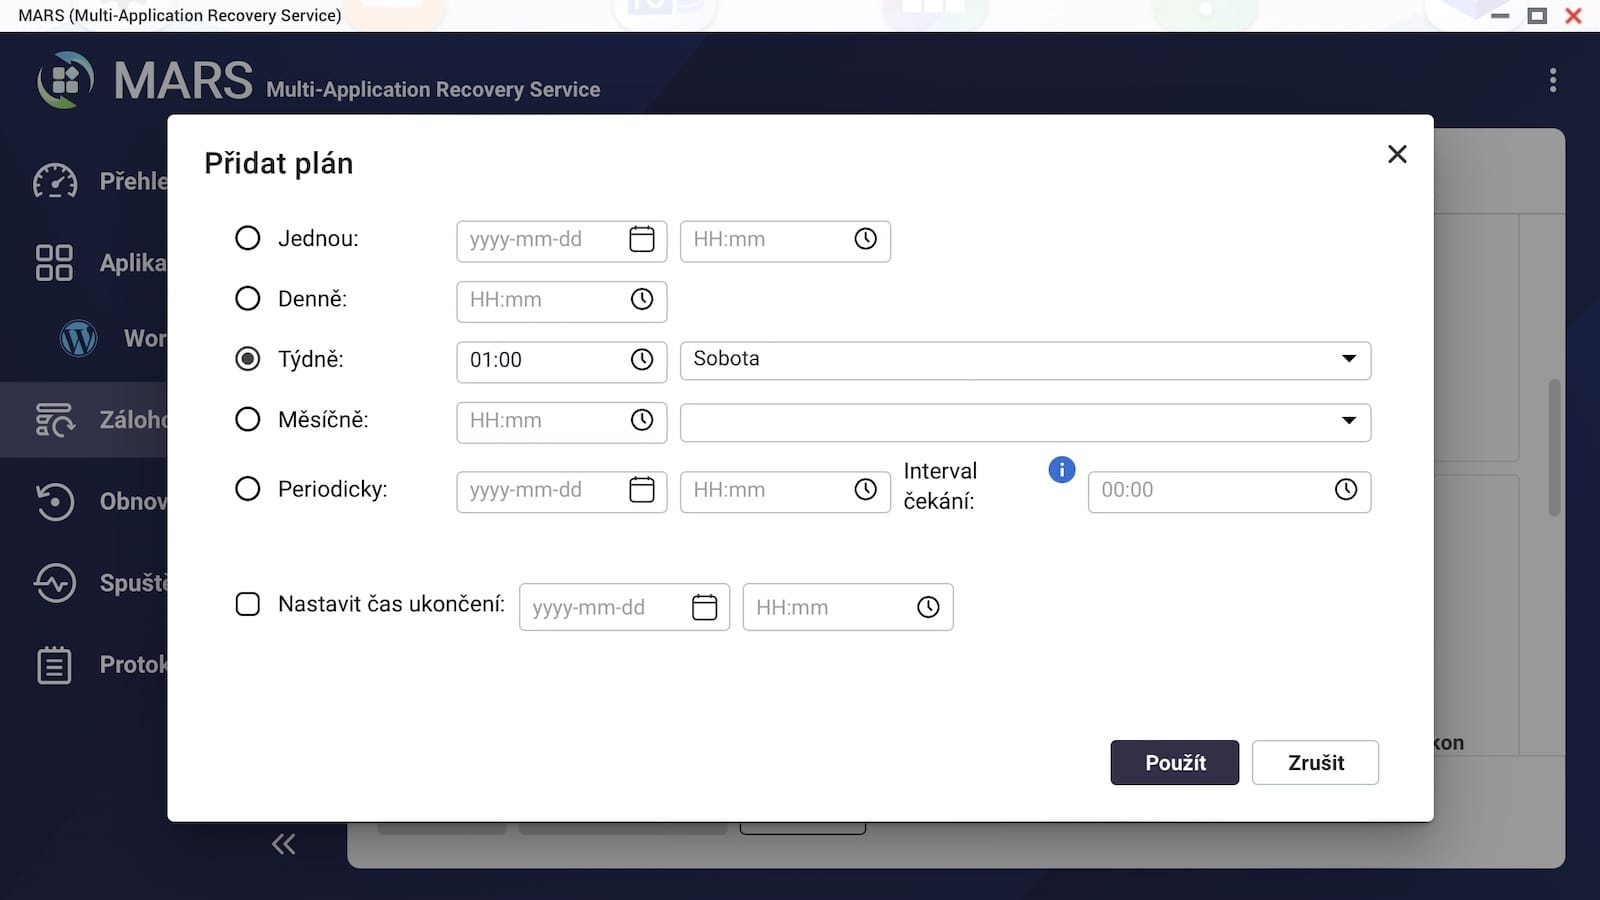Click the Aplikace grid icon in sidebar

coord(54,263)
